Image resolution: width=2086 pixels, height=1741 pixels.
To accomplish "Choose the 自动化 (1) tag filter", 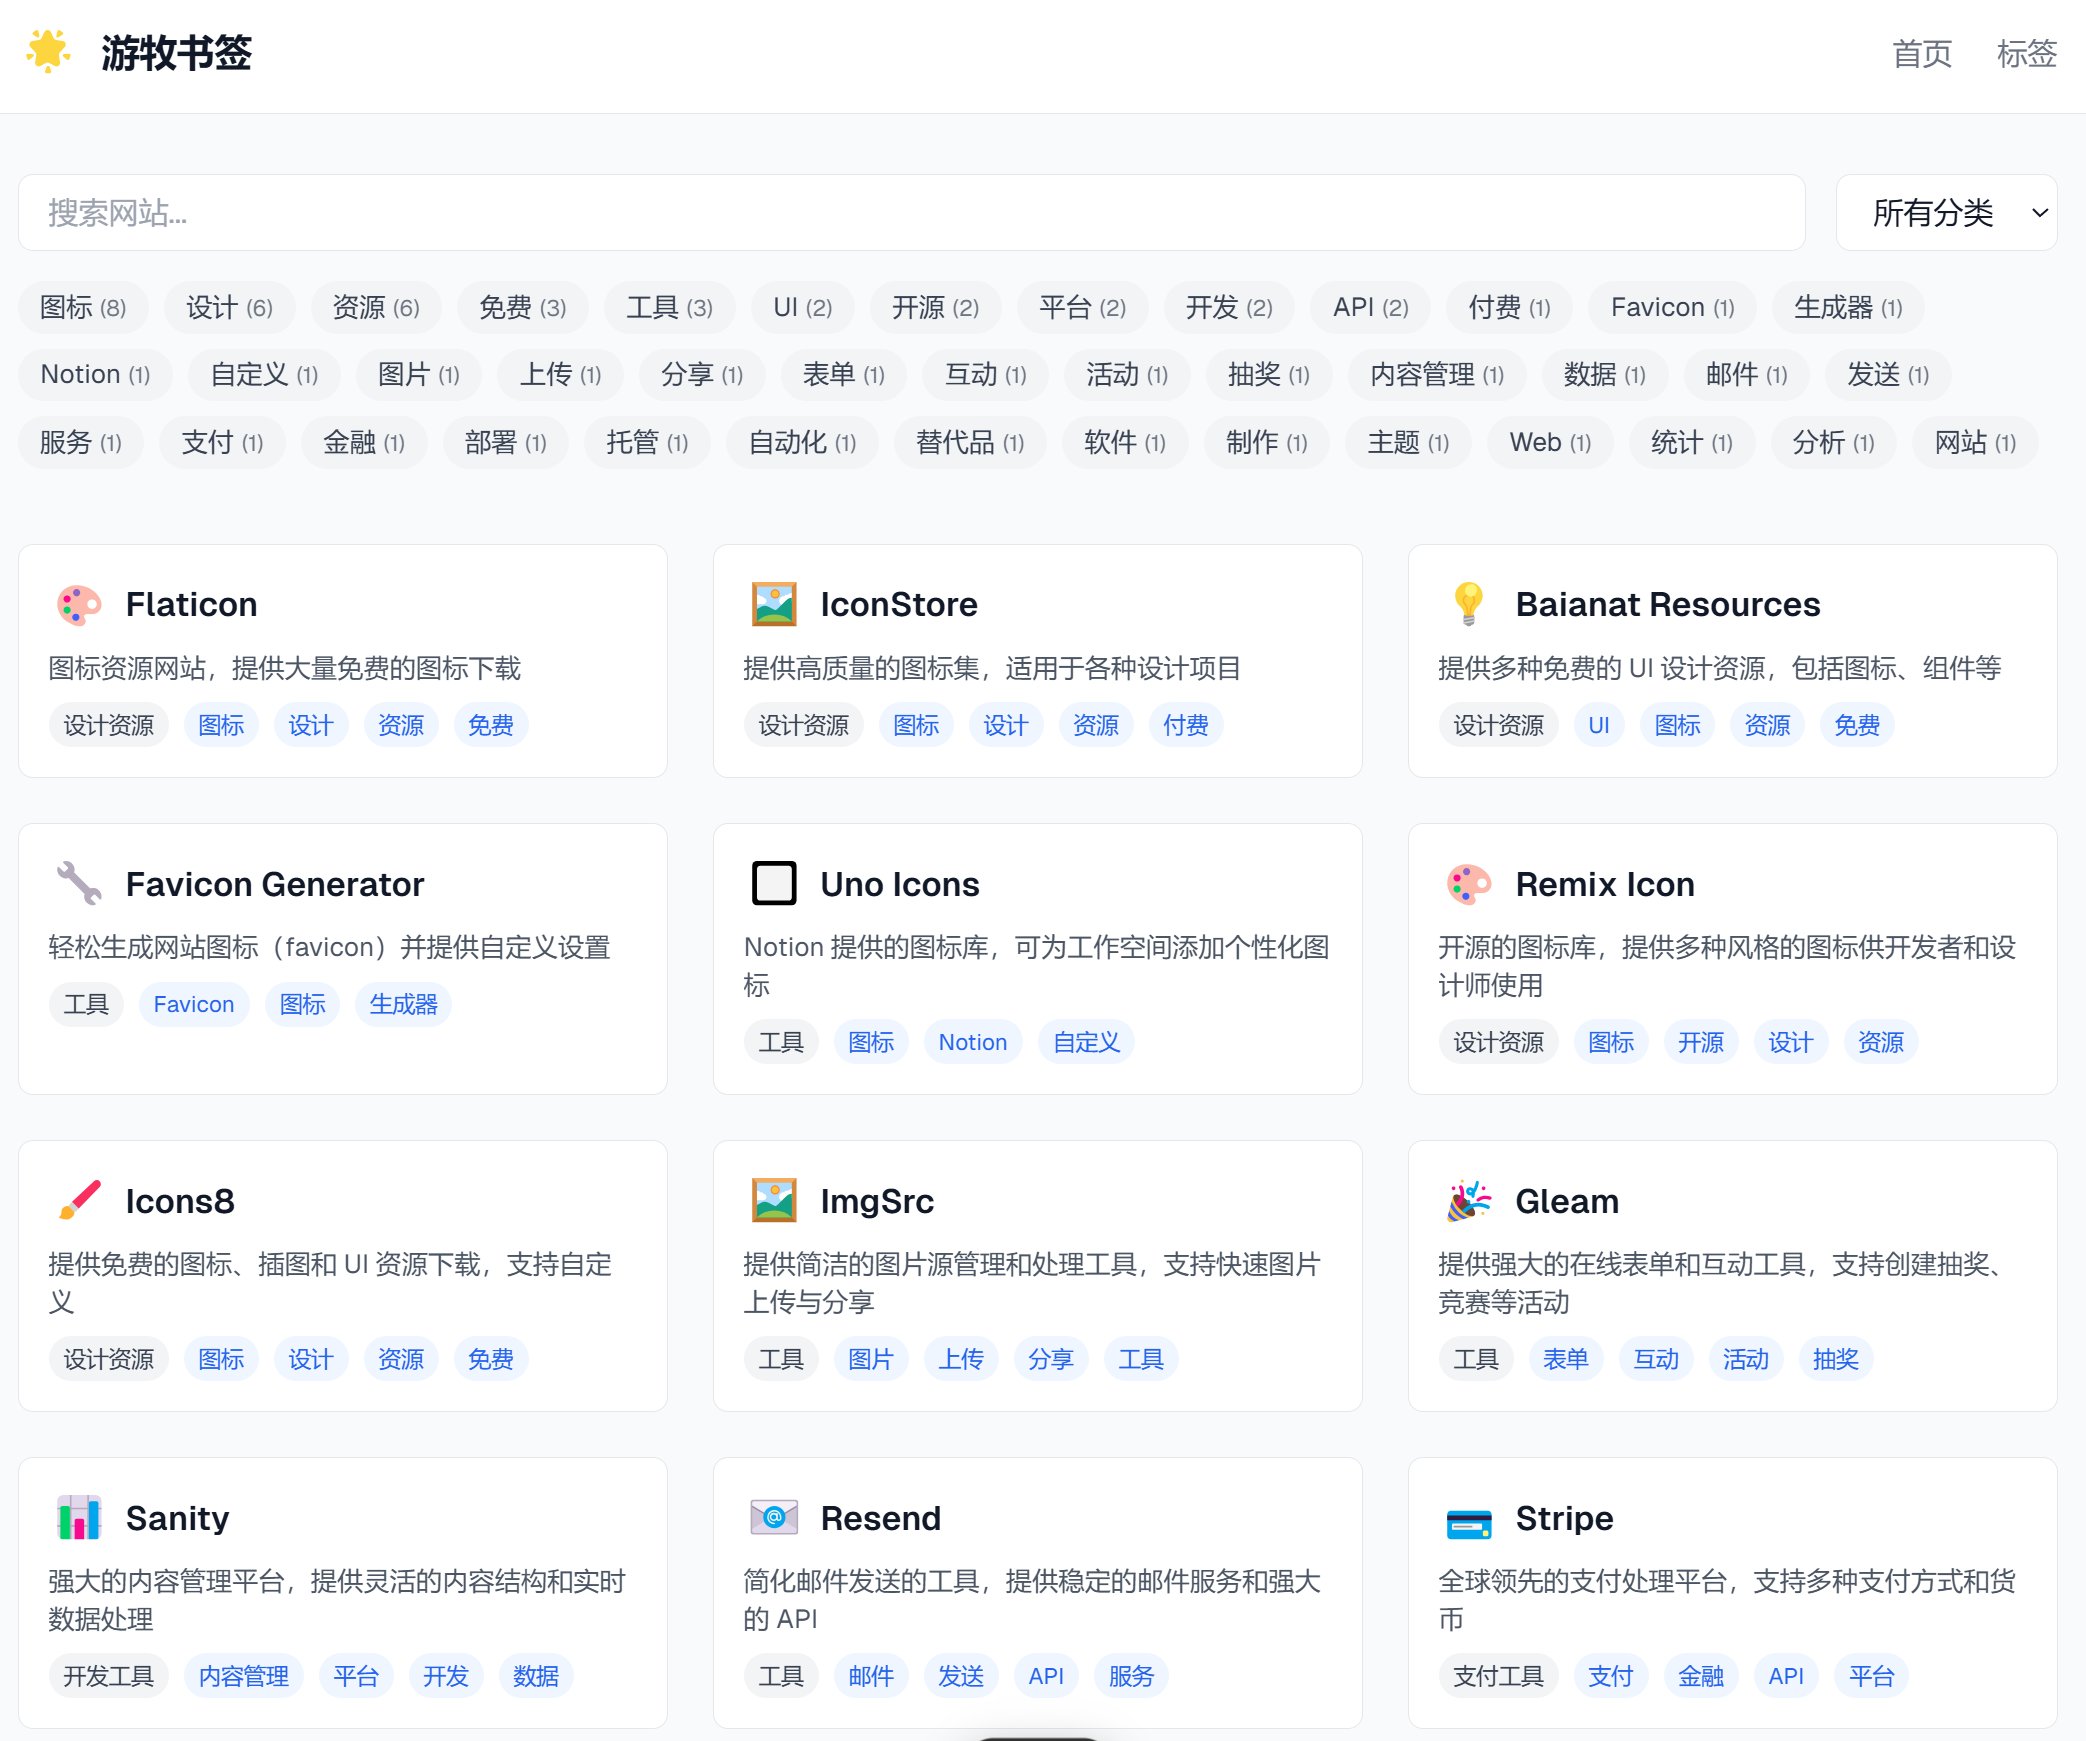I will [802, 442].
